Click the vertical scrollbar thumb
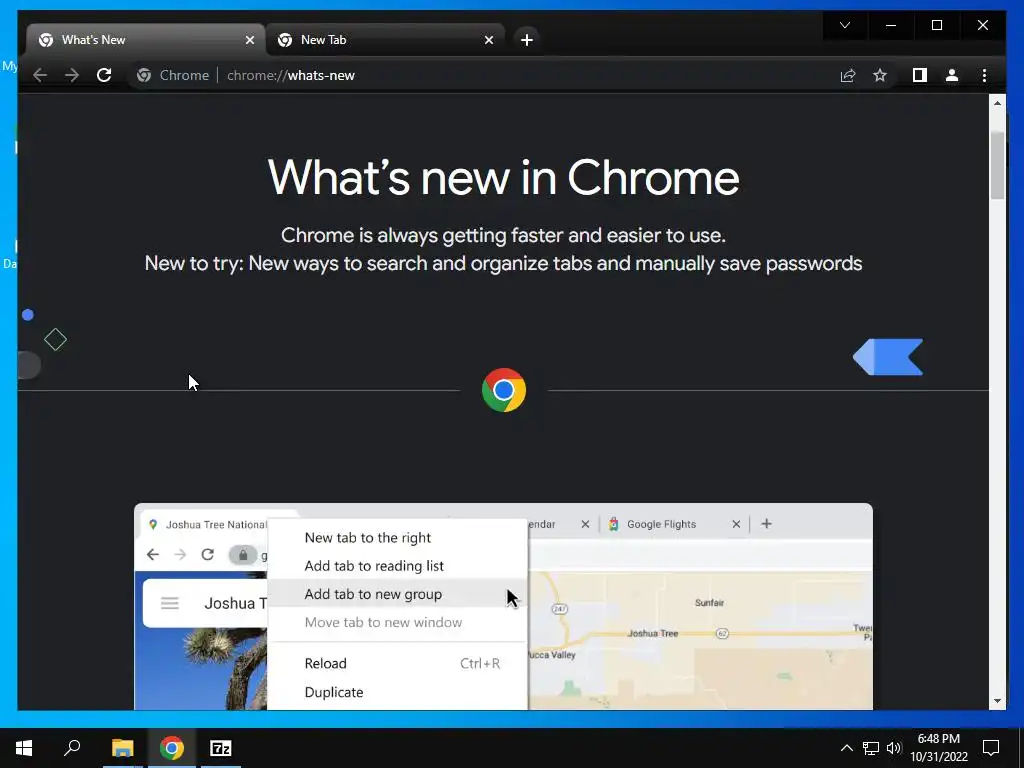Viewport: 1024px width, 768px height. pyautogui.click(x=997, y=165)
